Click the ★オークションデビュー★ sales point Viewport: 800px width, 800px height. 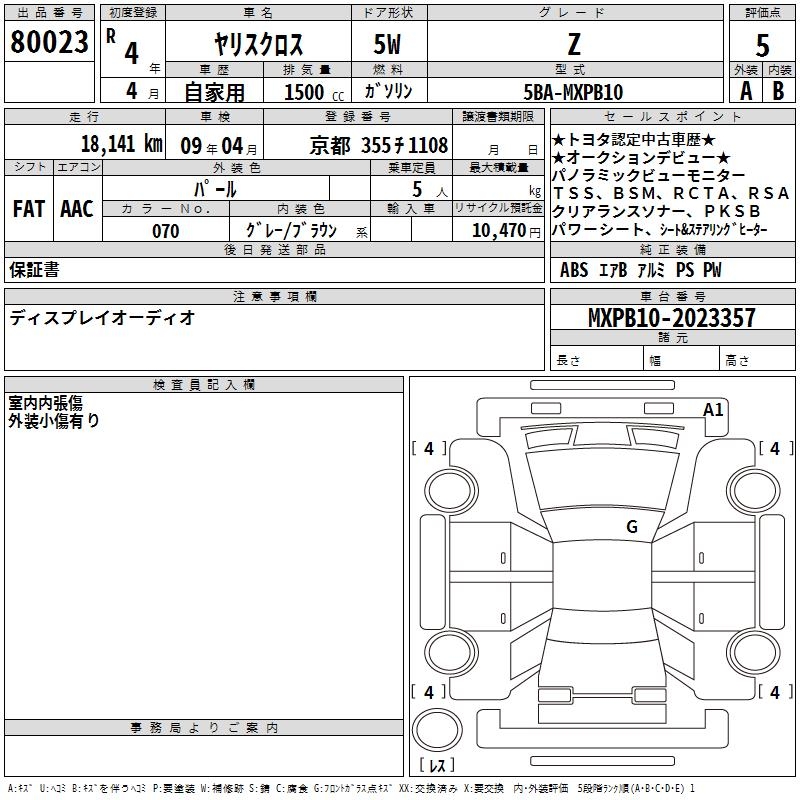click(x=641, y=158)
